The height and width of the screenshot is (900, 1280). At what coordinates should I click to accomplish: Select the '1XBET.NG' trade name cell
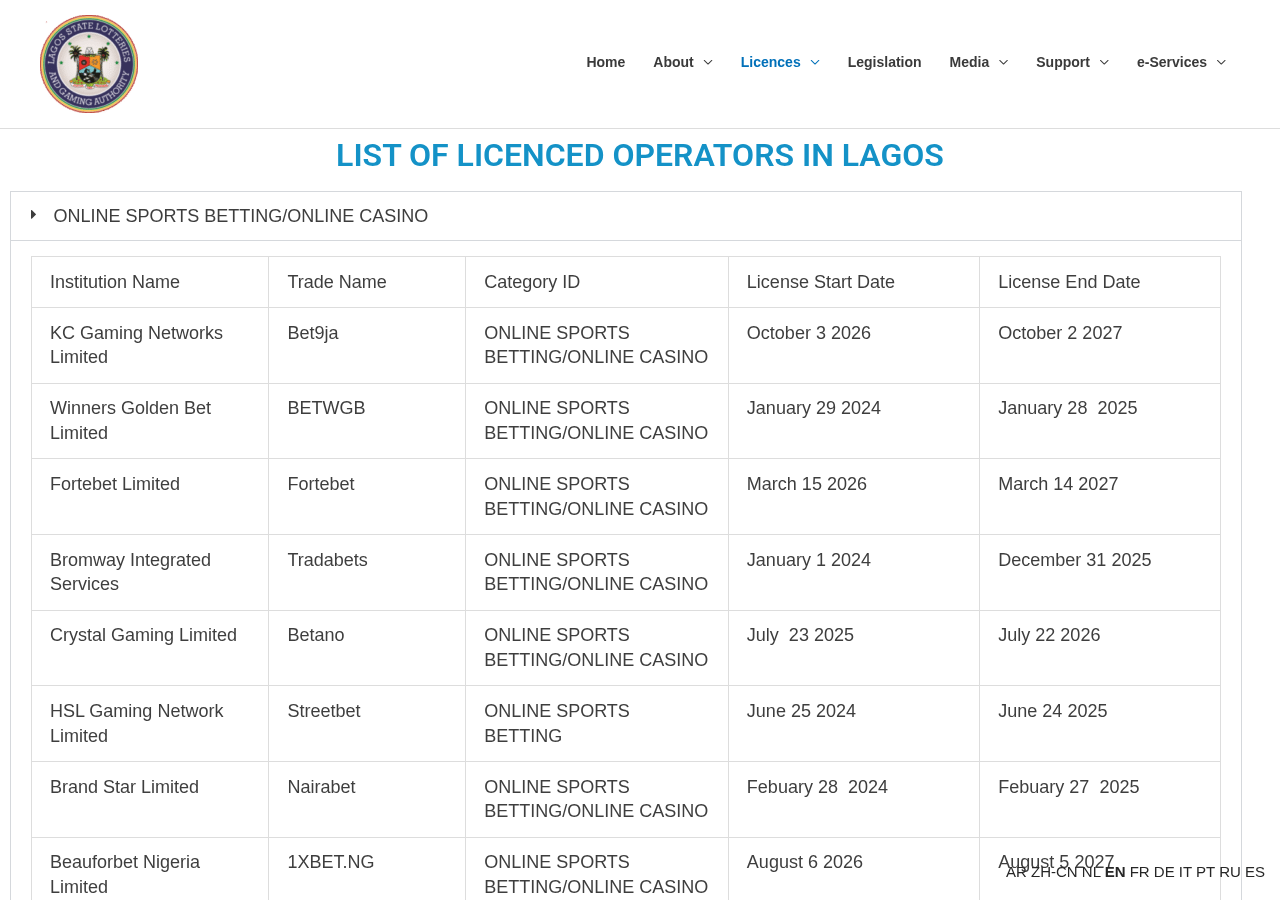pos(367,869)
